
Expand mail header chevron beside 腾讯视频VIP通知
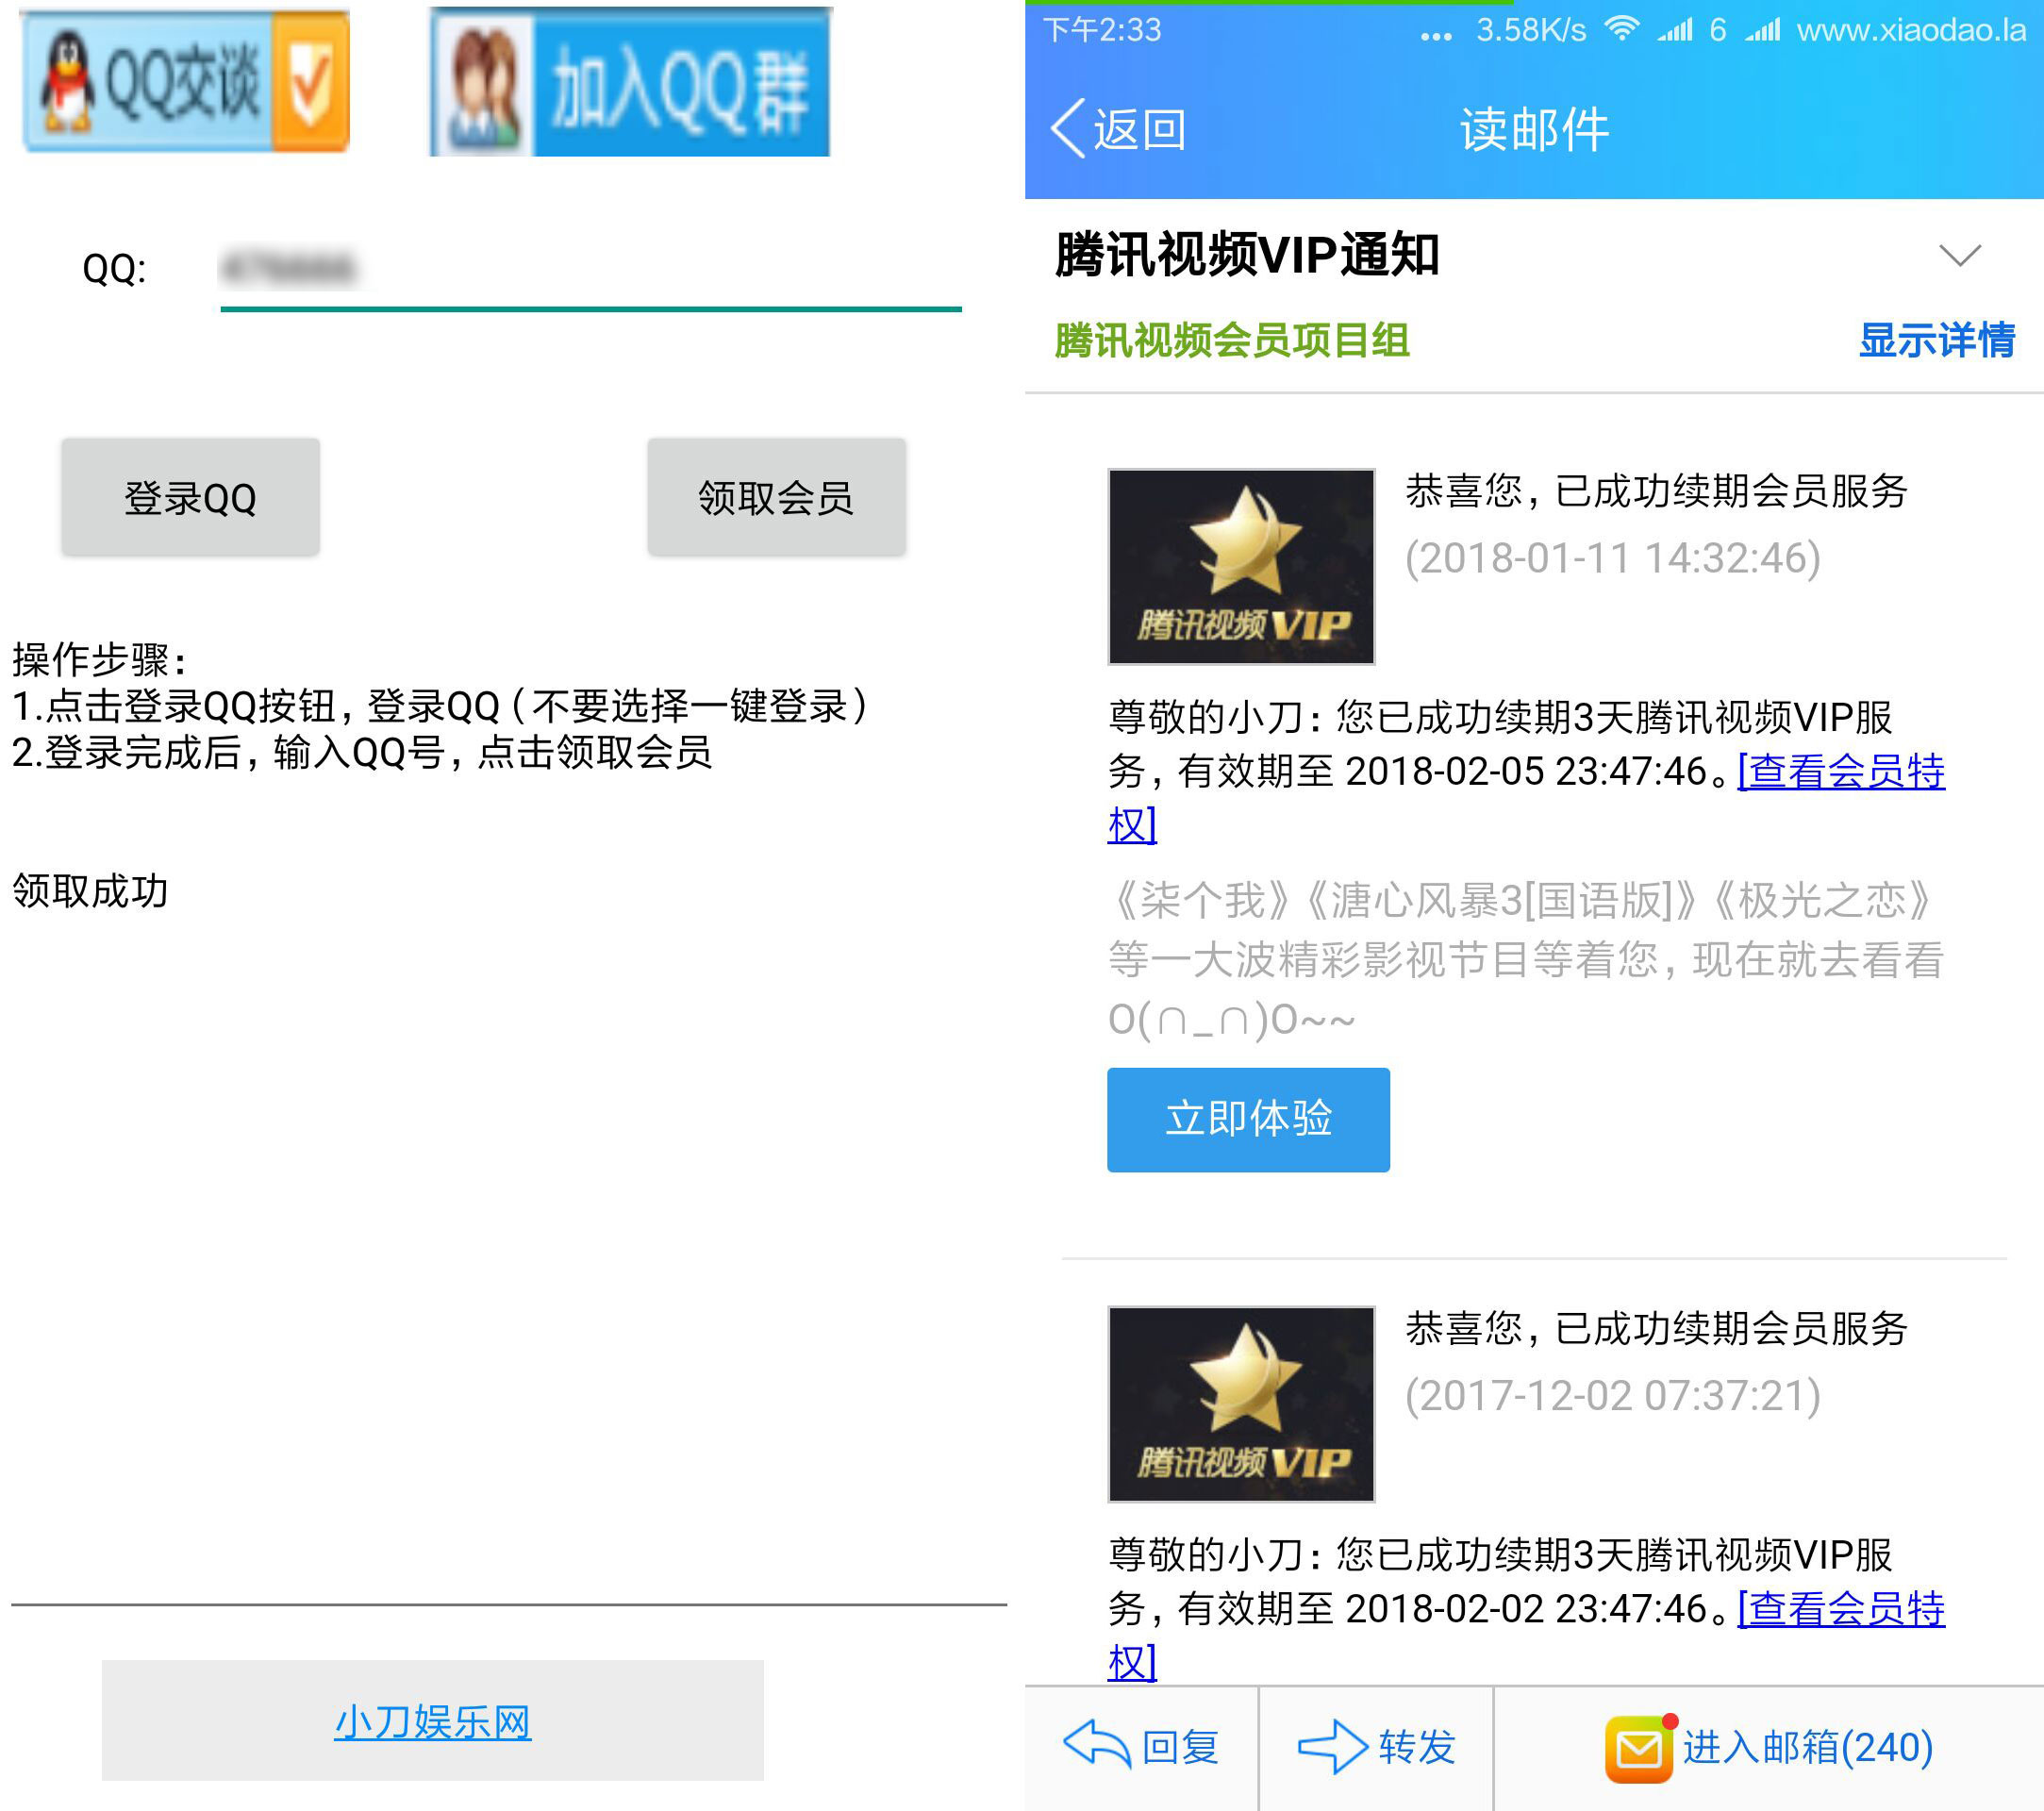(1959, 255)
